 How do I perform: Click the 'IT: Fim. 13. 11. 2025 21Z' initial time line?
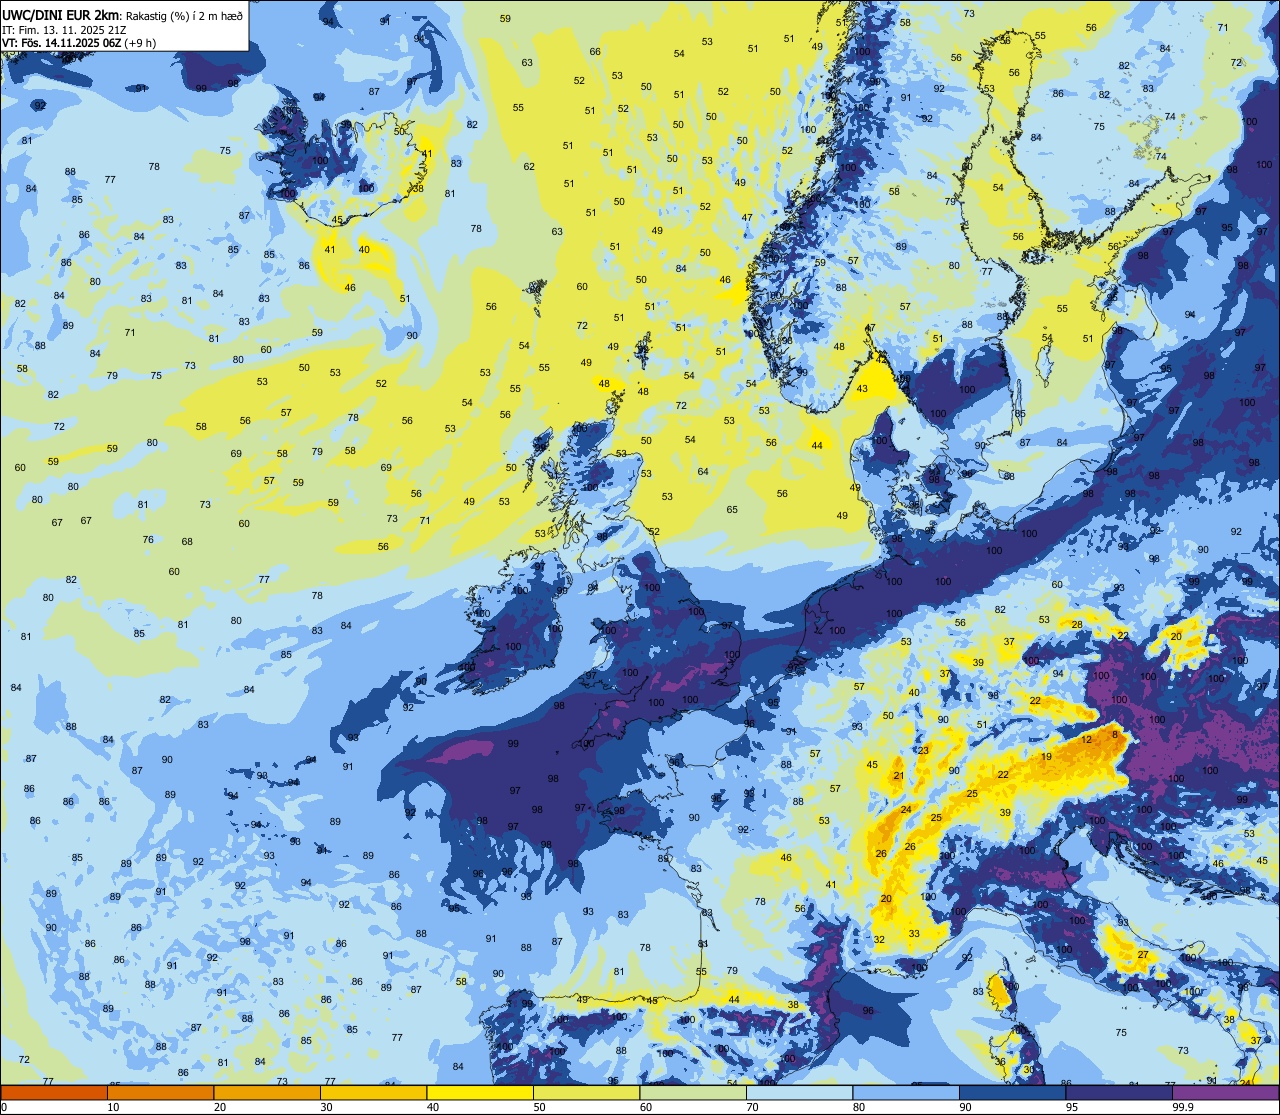[x=64, y=30]
